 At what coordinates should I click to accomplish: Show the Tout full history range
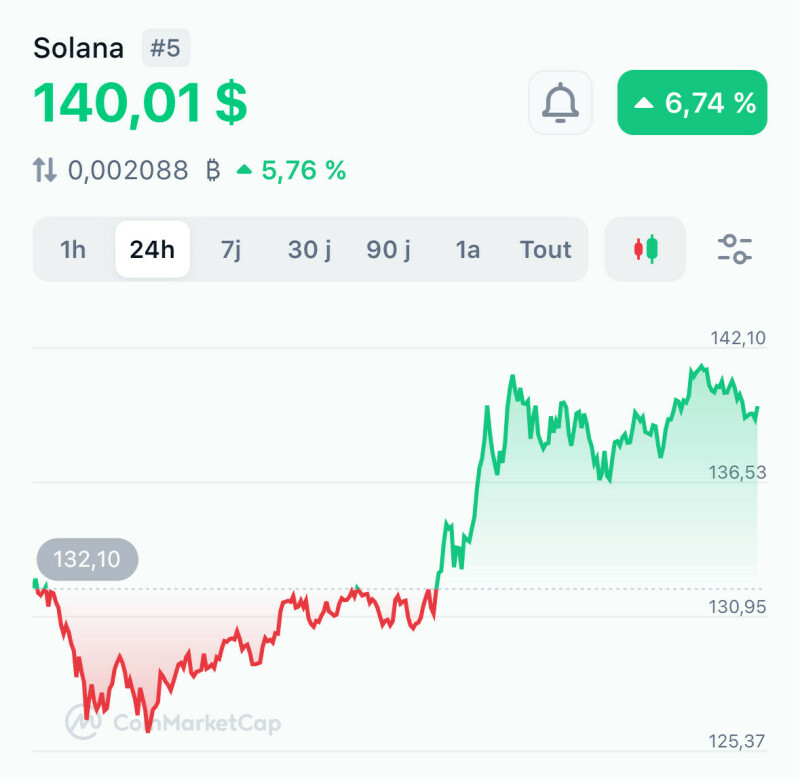tap(546, 249)
